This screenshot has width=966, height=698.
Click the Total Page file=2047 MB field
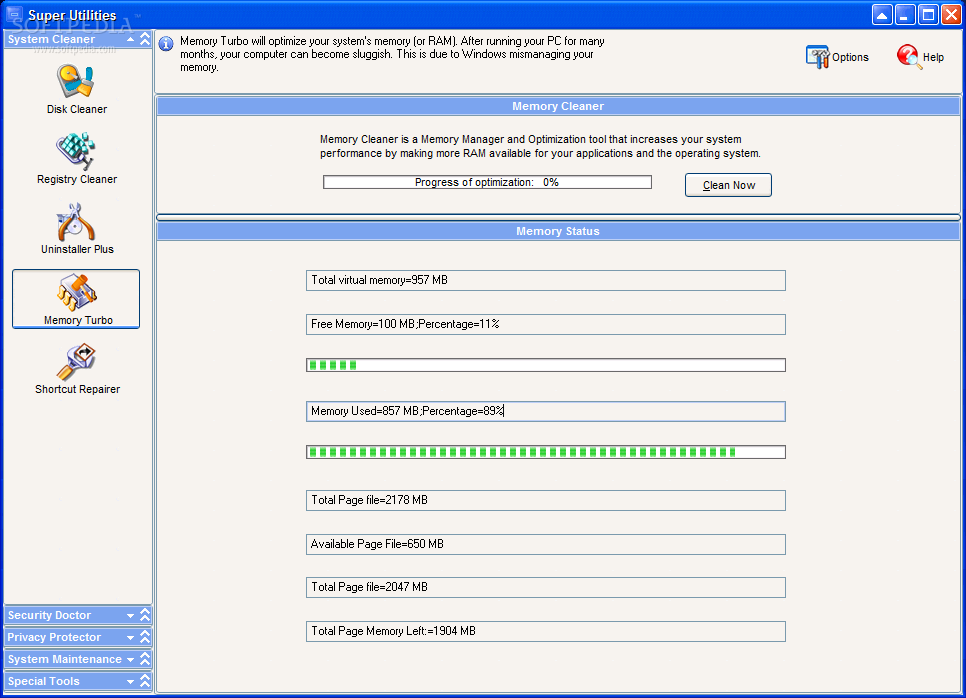click(546, 587)
